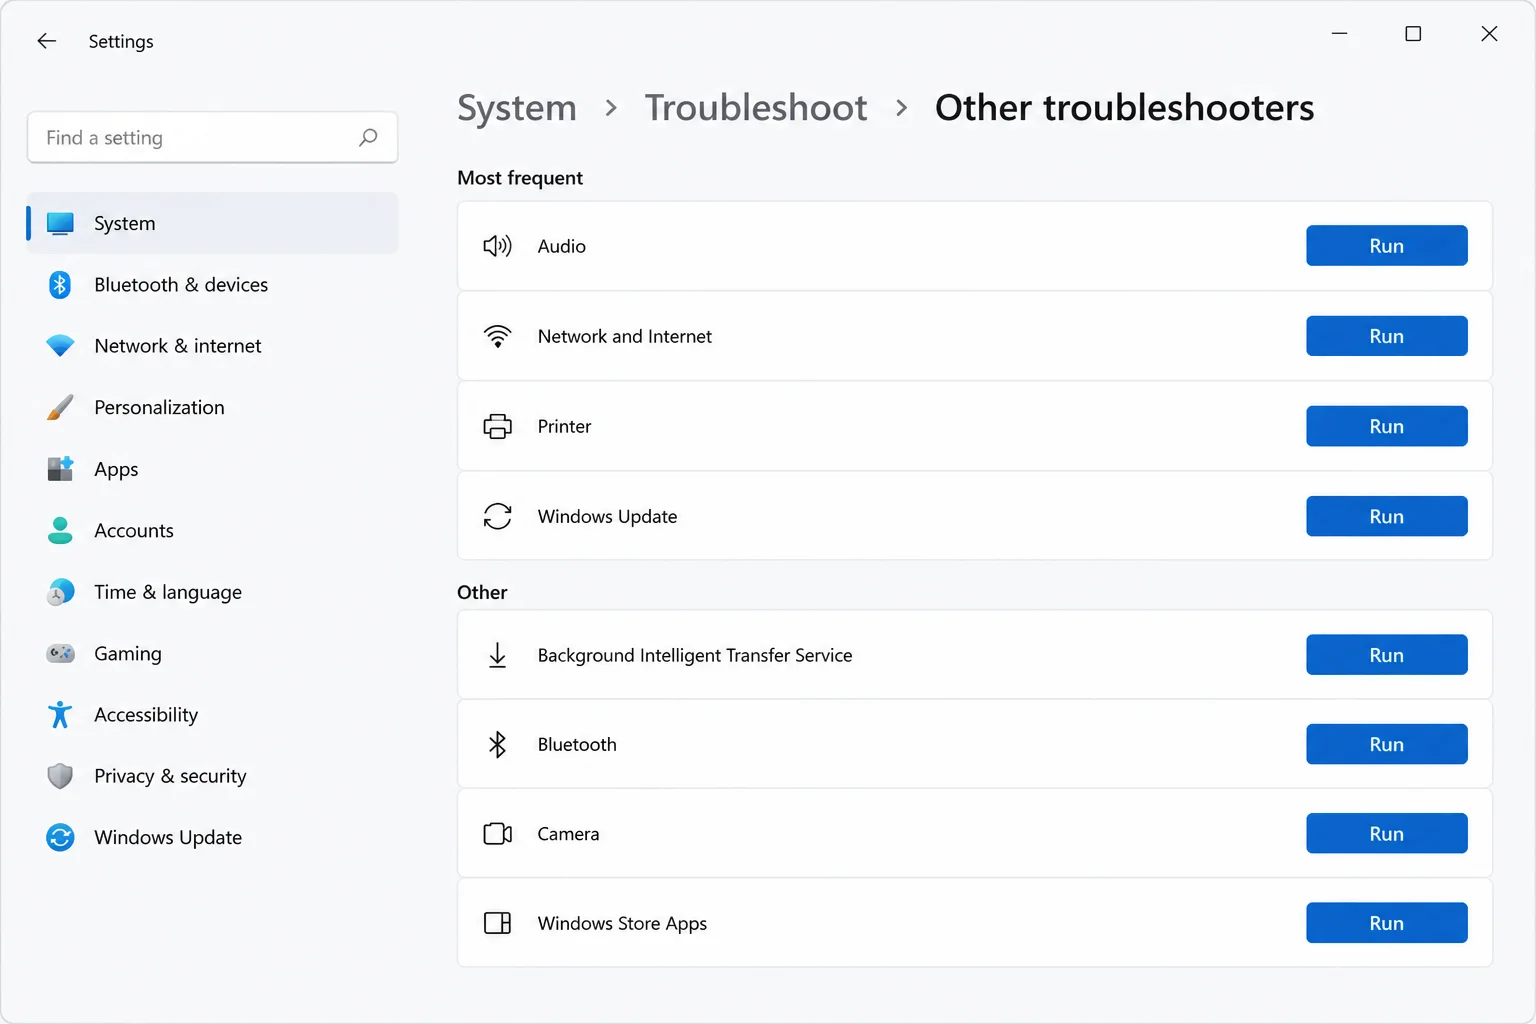
Task: Open Gaming settings label
Action: tap(128, 653)
